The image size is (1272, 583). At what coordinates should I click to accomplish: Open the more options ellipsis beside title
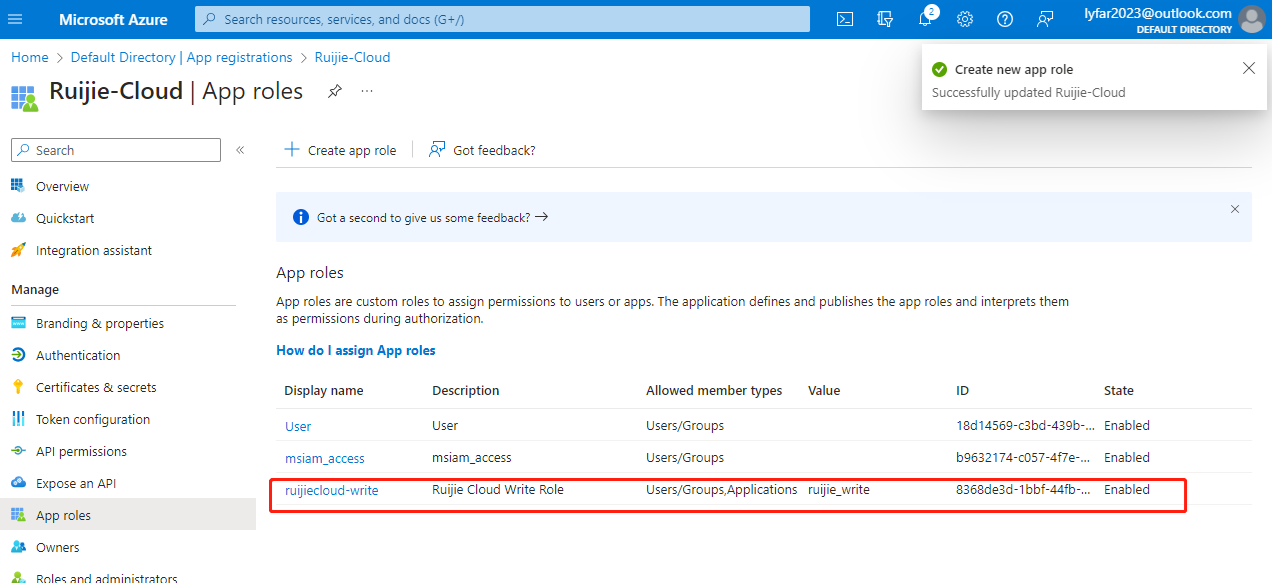point(367,91)
